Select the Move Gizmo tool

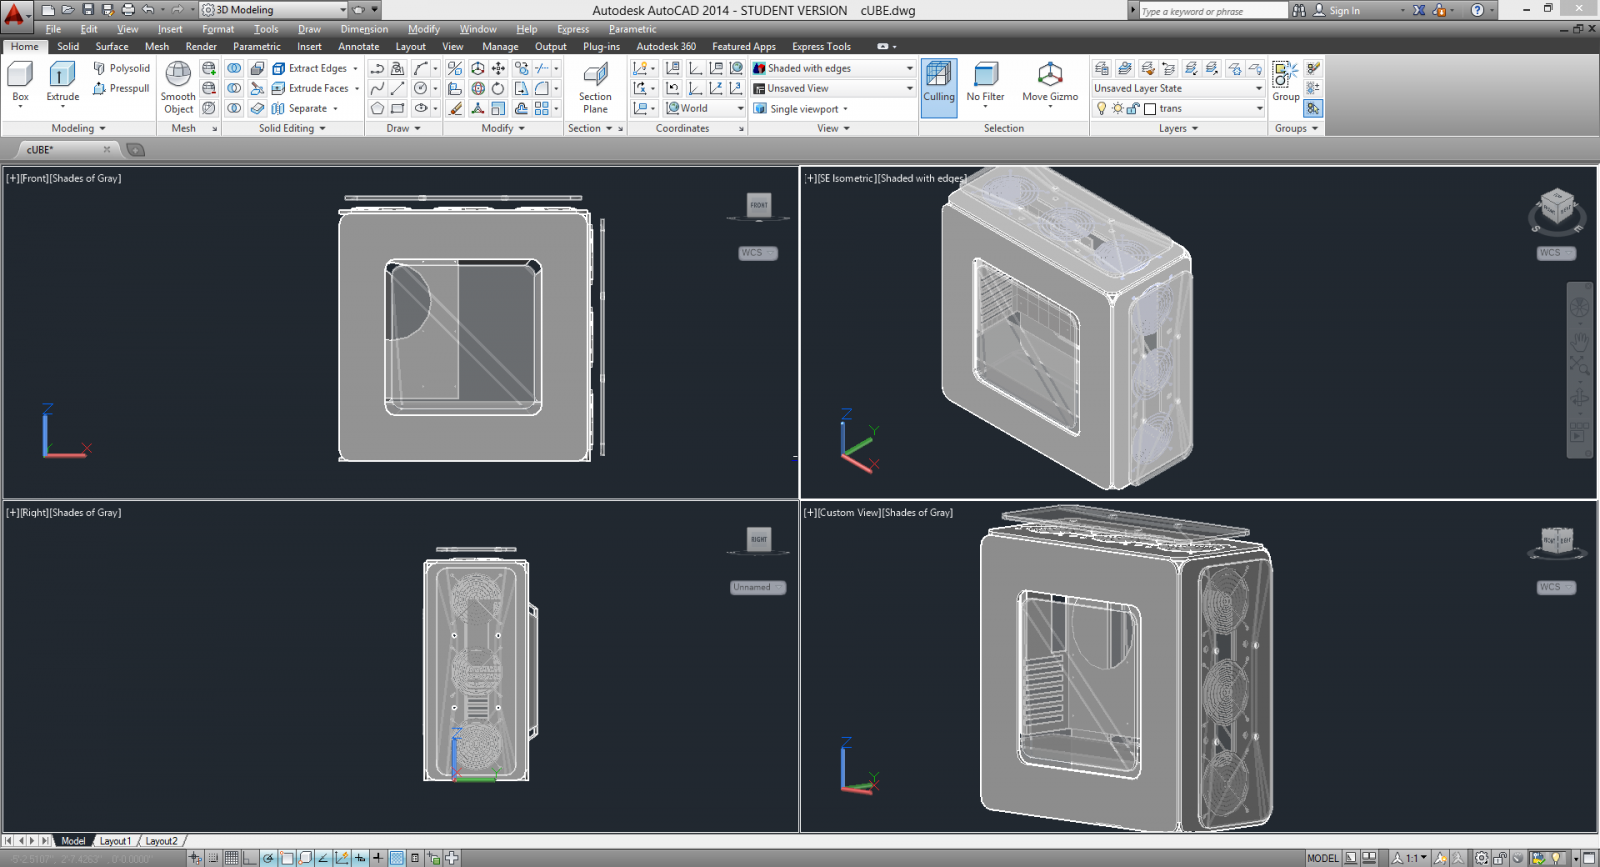1049,82
